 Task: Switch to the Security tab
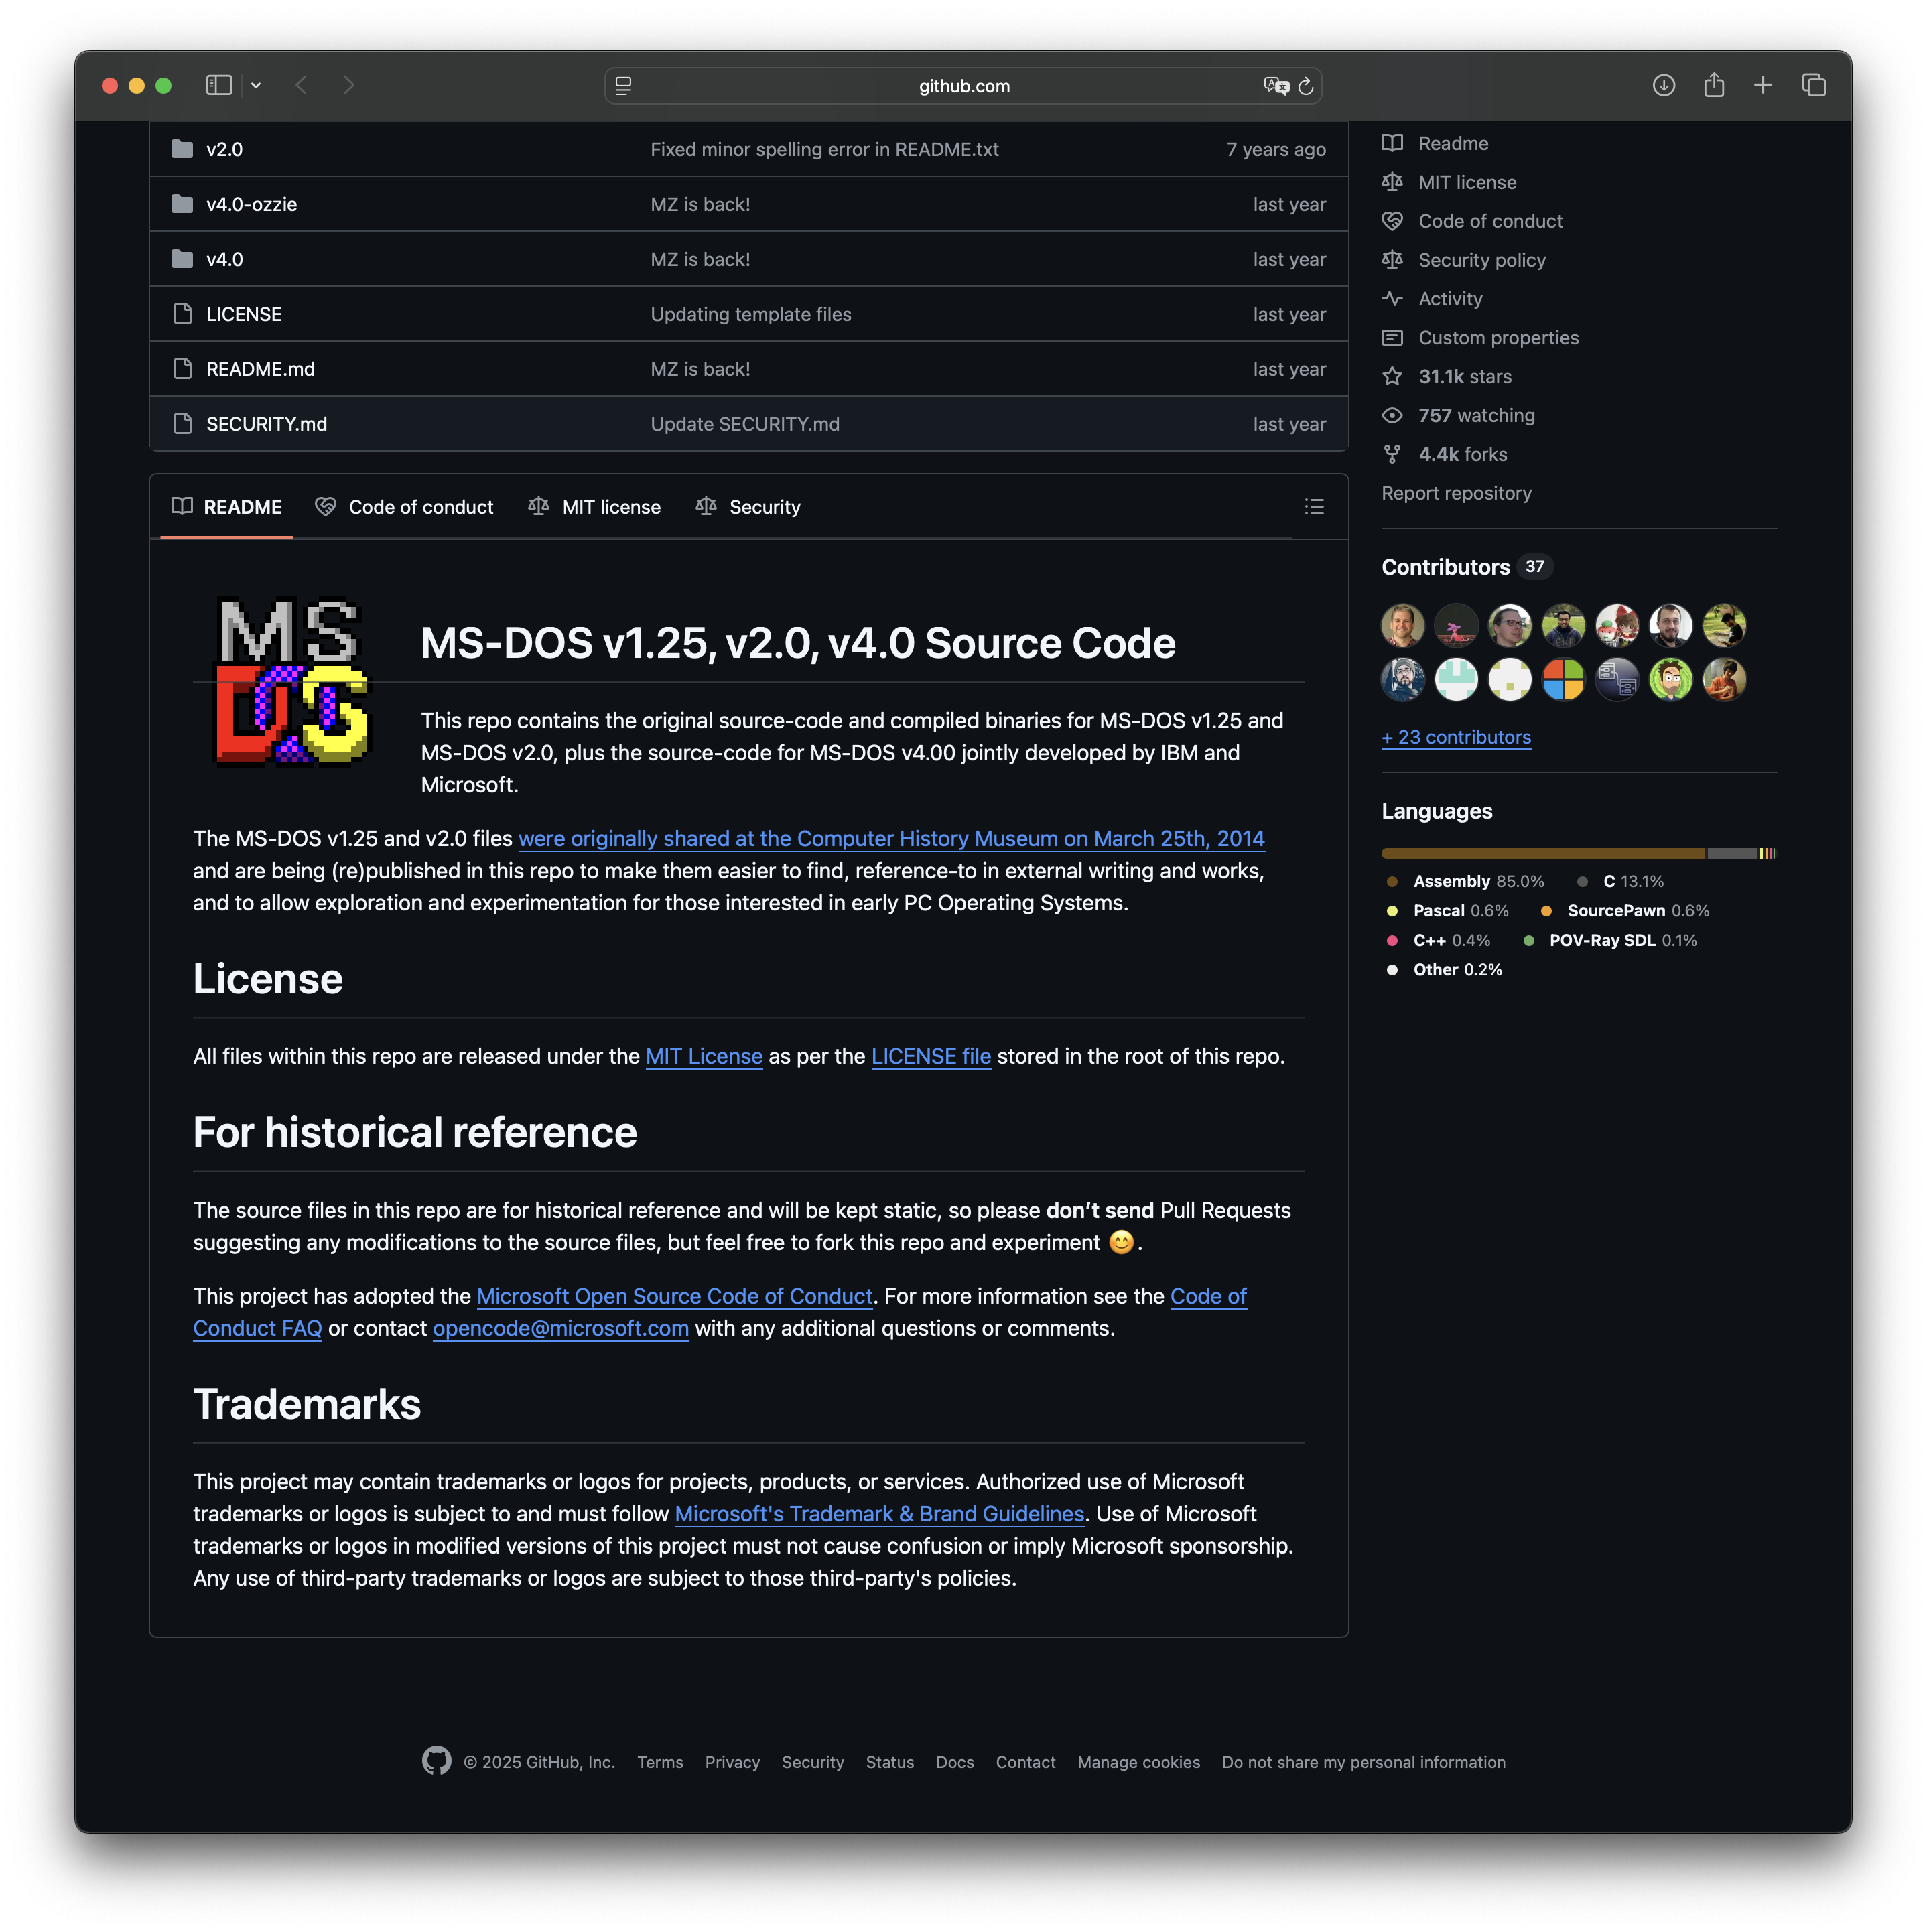click(x=748, y=507)
